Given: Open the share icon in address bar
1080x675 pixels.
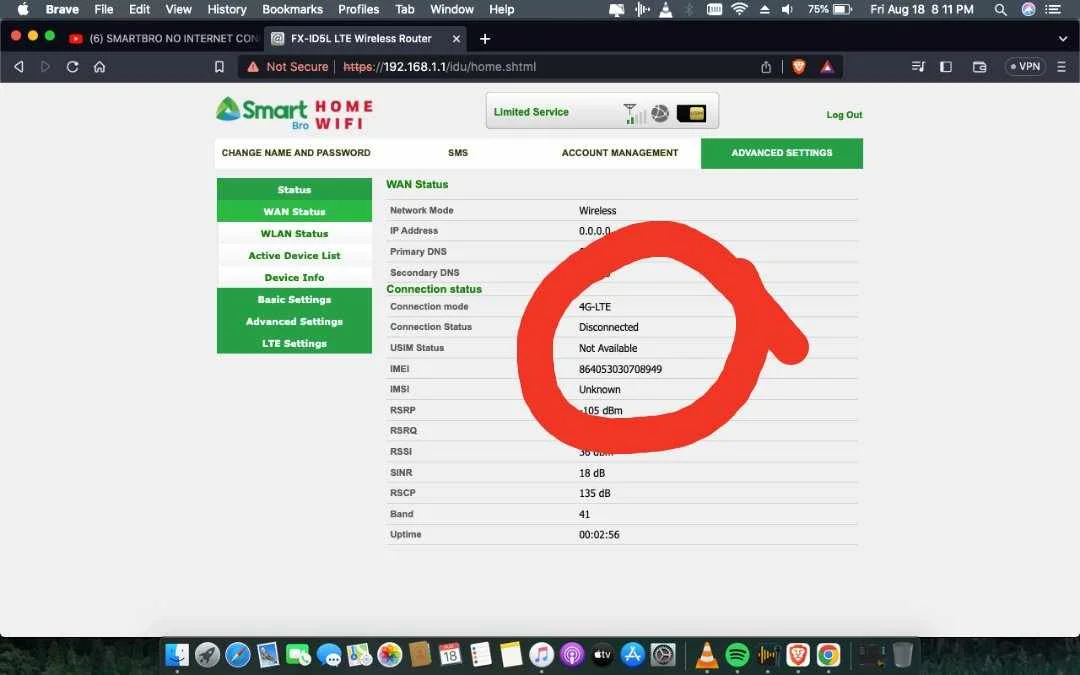Looking at the screenshot, I should 766,67.
